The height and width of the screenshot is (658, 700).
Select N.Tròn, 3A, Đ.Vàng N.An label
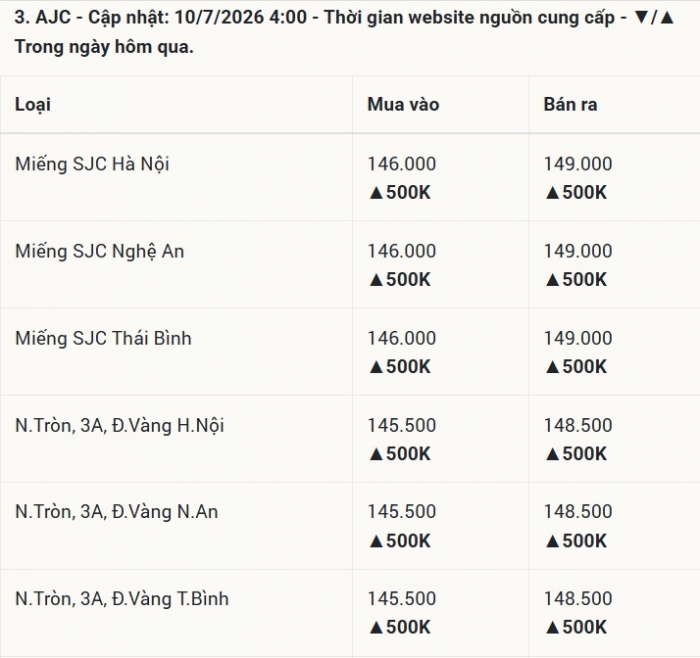click(117, 512)
